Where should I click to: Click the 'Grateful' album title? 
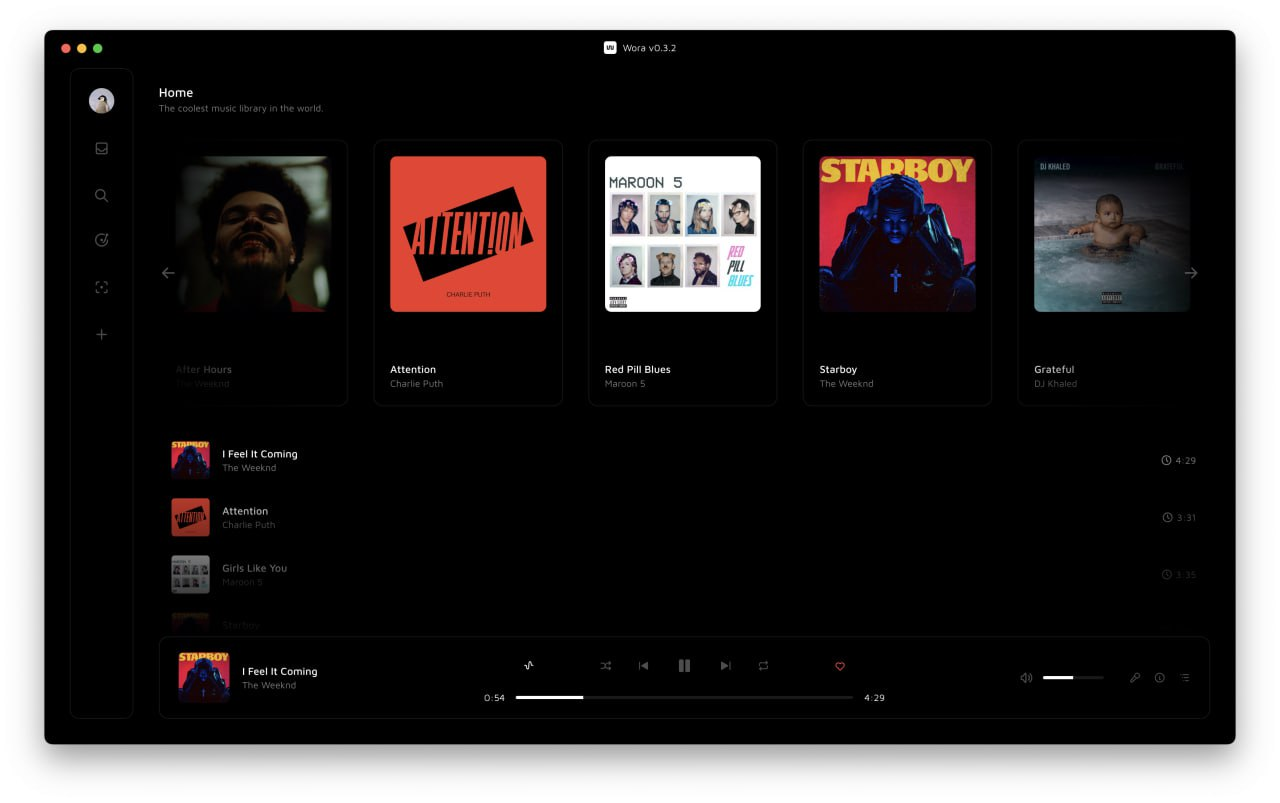(x=1054, y=369)
